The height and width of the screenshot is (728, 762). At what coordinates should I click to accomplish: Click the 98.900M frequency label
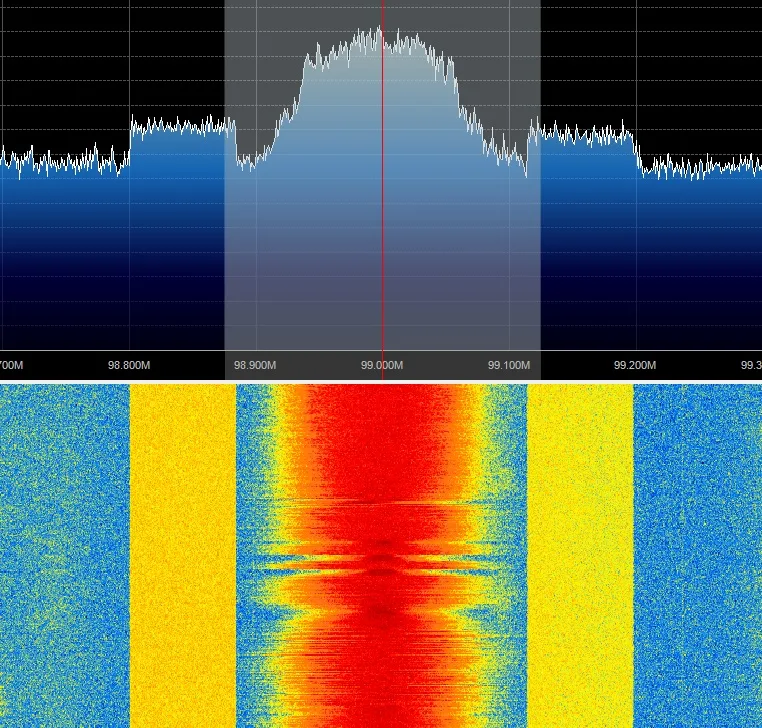point(255,365)
